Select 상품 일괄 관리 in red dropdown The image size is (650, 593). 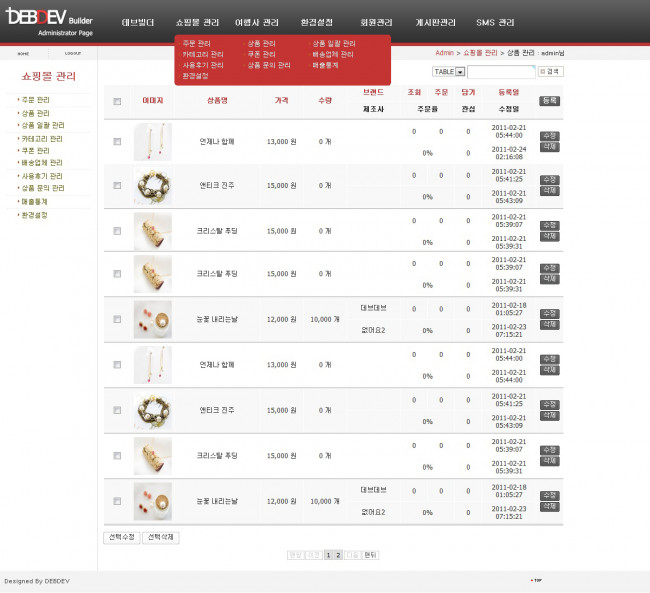334,44
